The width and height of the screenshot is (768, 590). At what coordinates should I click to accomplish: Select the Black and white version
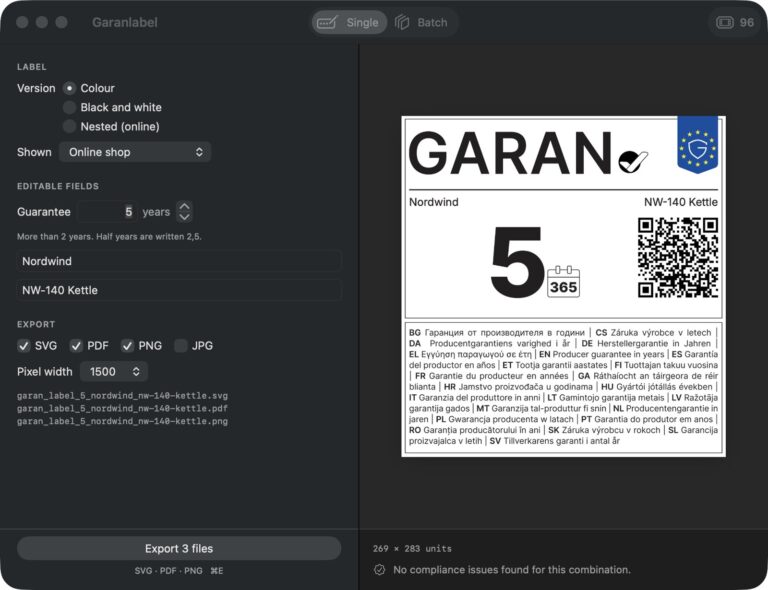coord(70,107)
